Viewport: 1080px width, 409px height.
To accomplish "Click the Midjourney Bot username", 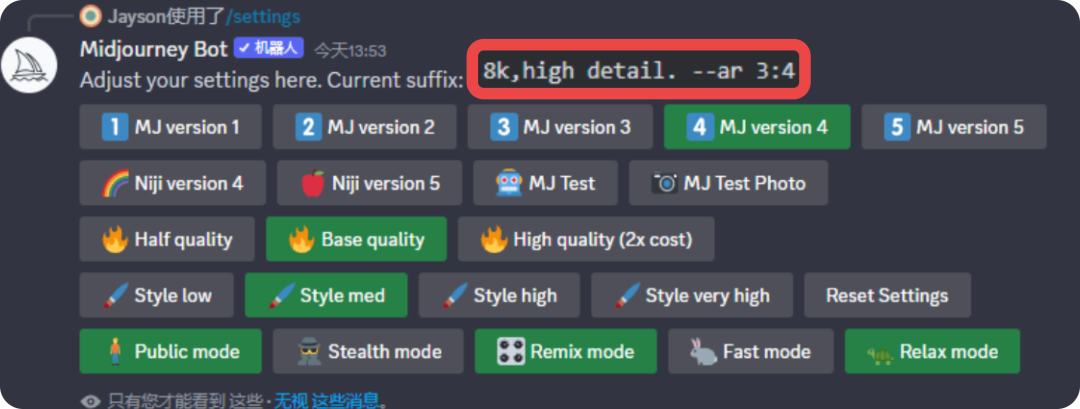I will 154,49.
